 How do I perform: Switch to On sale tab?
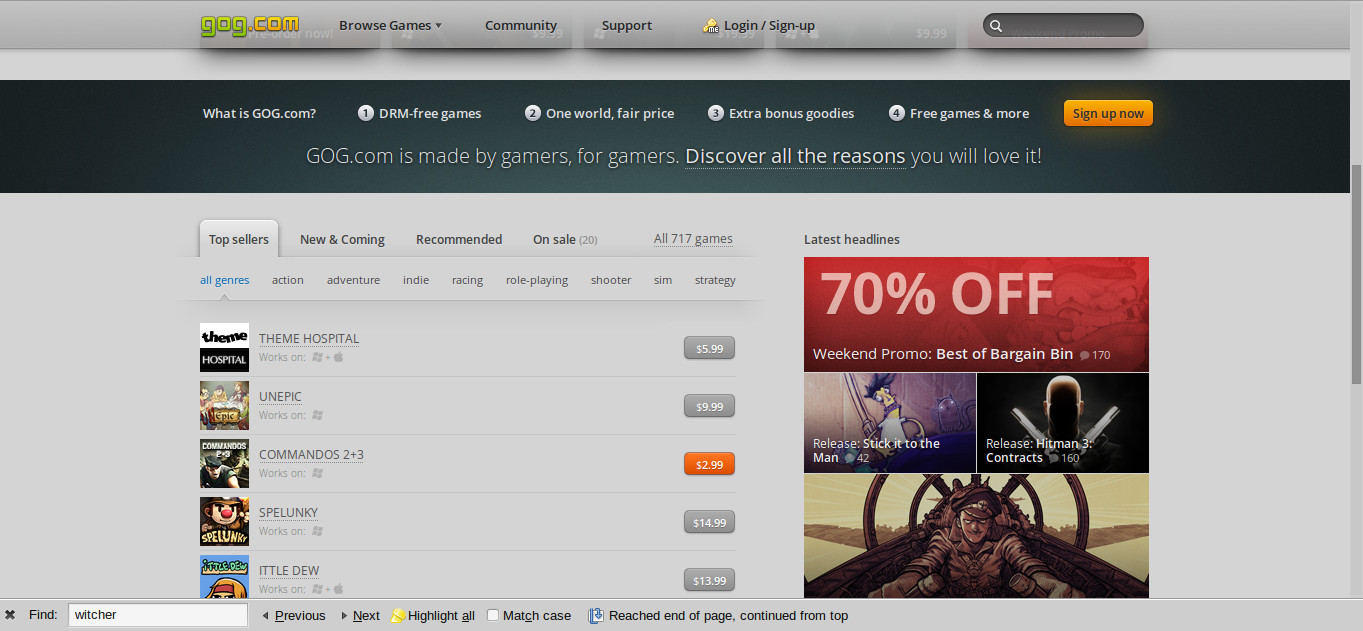point(565,239)
